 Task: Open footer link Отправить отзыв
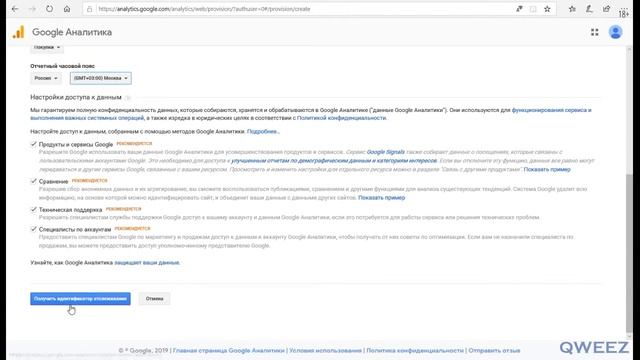[494, 351]
